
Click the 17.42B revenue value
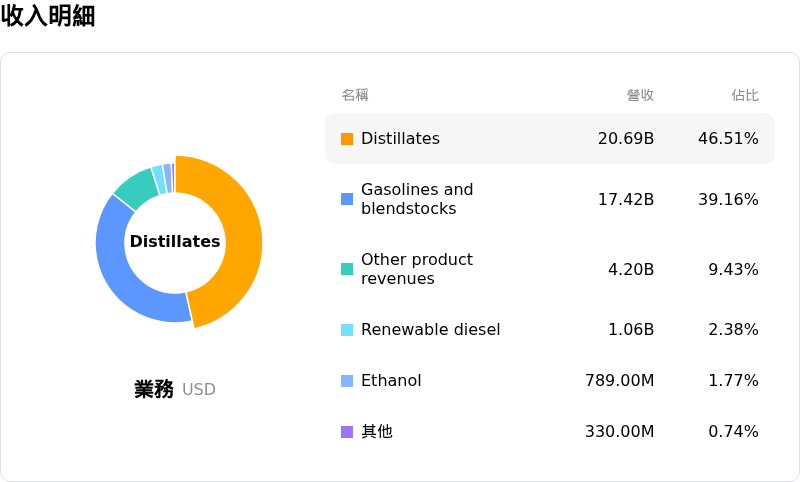tap(626, 199)
